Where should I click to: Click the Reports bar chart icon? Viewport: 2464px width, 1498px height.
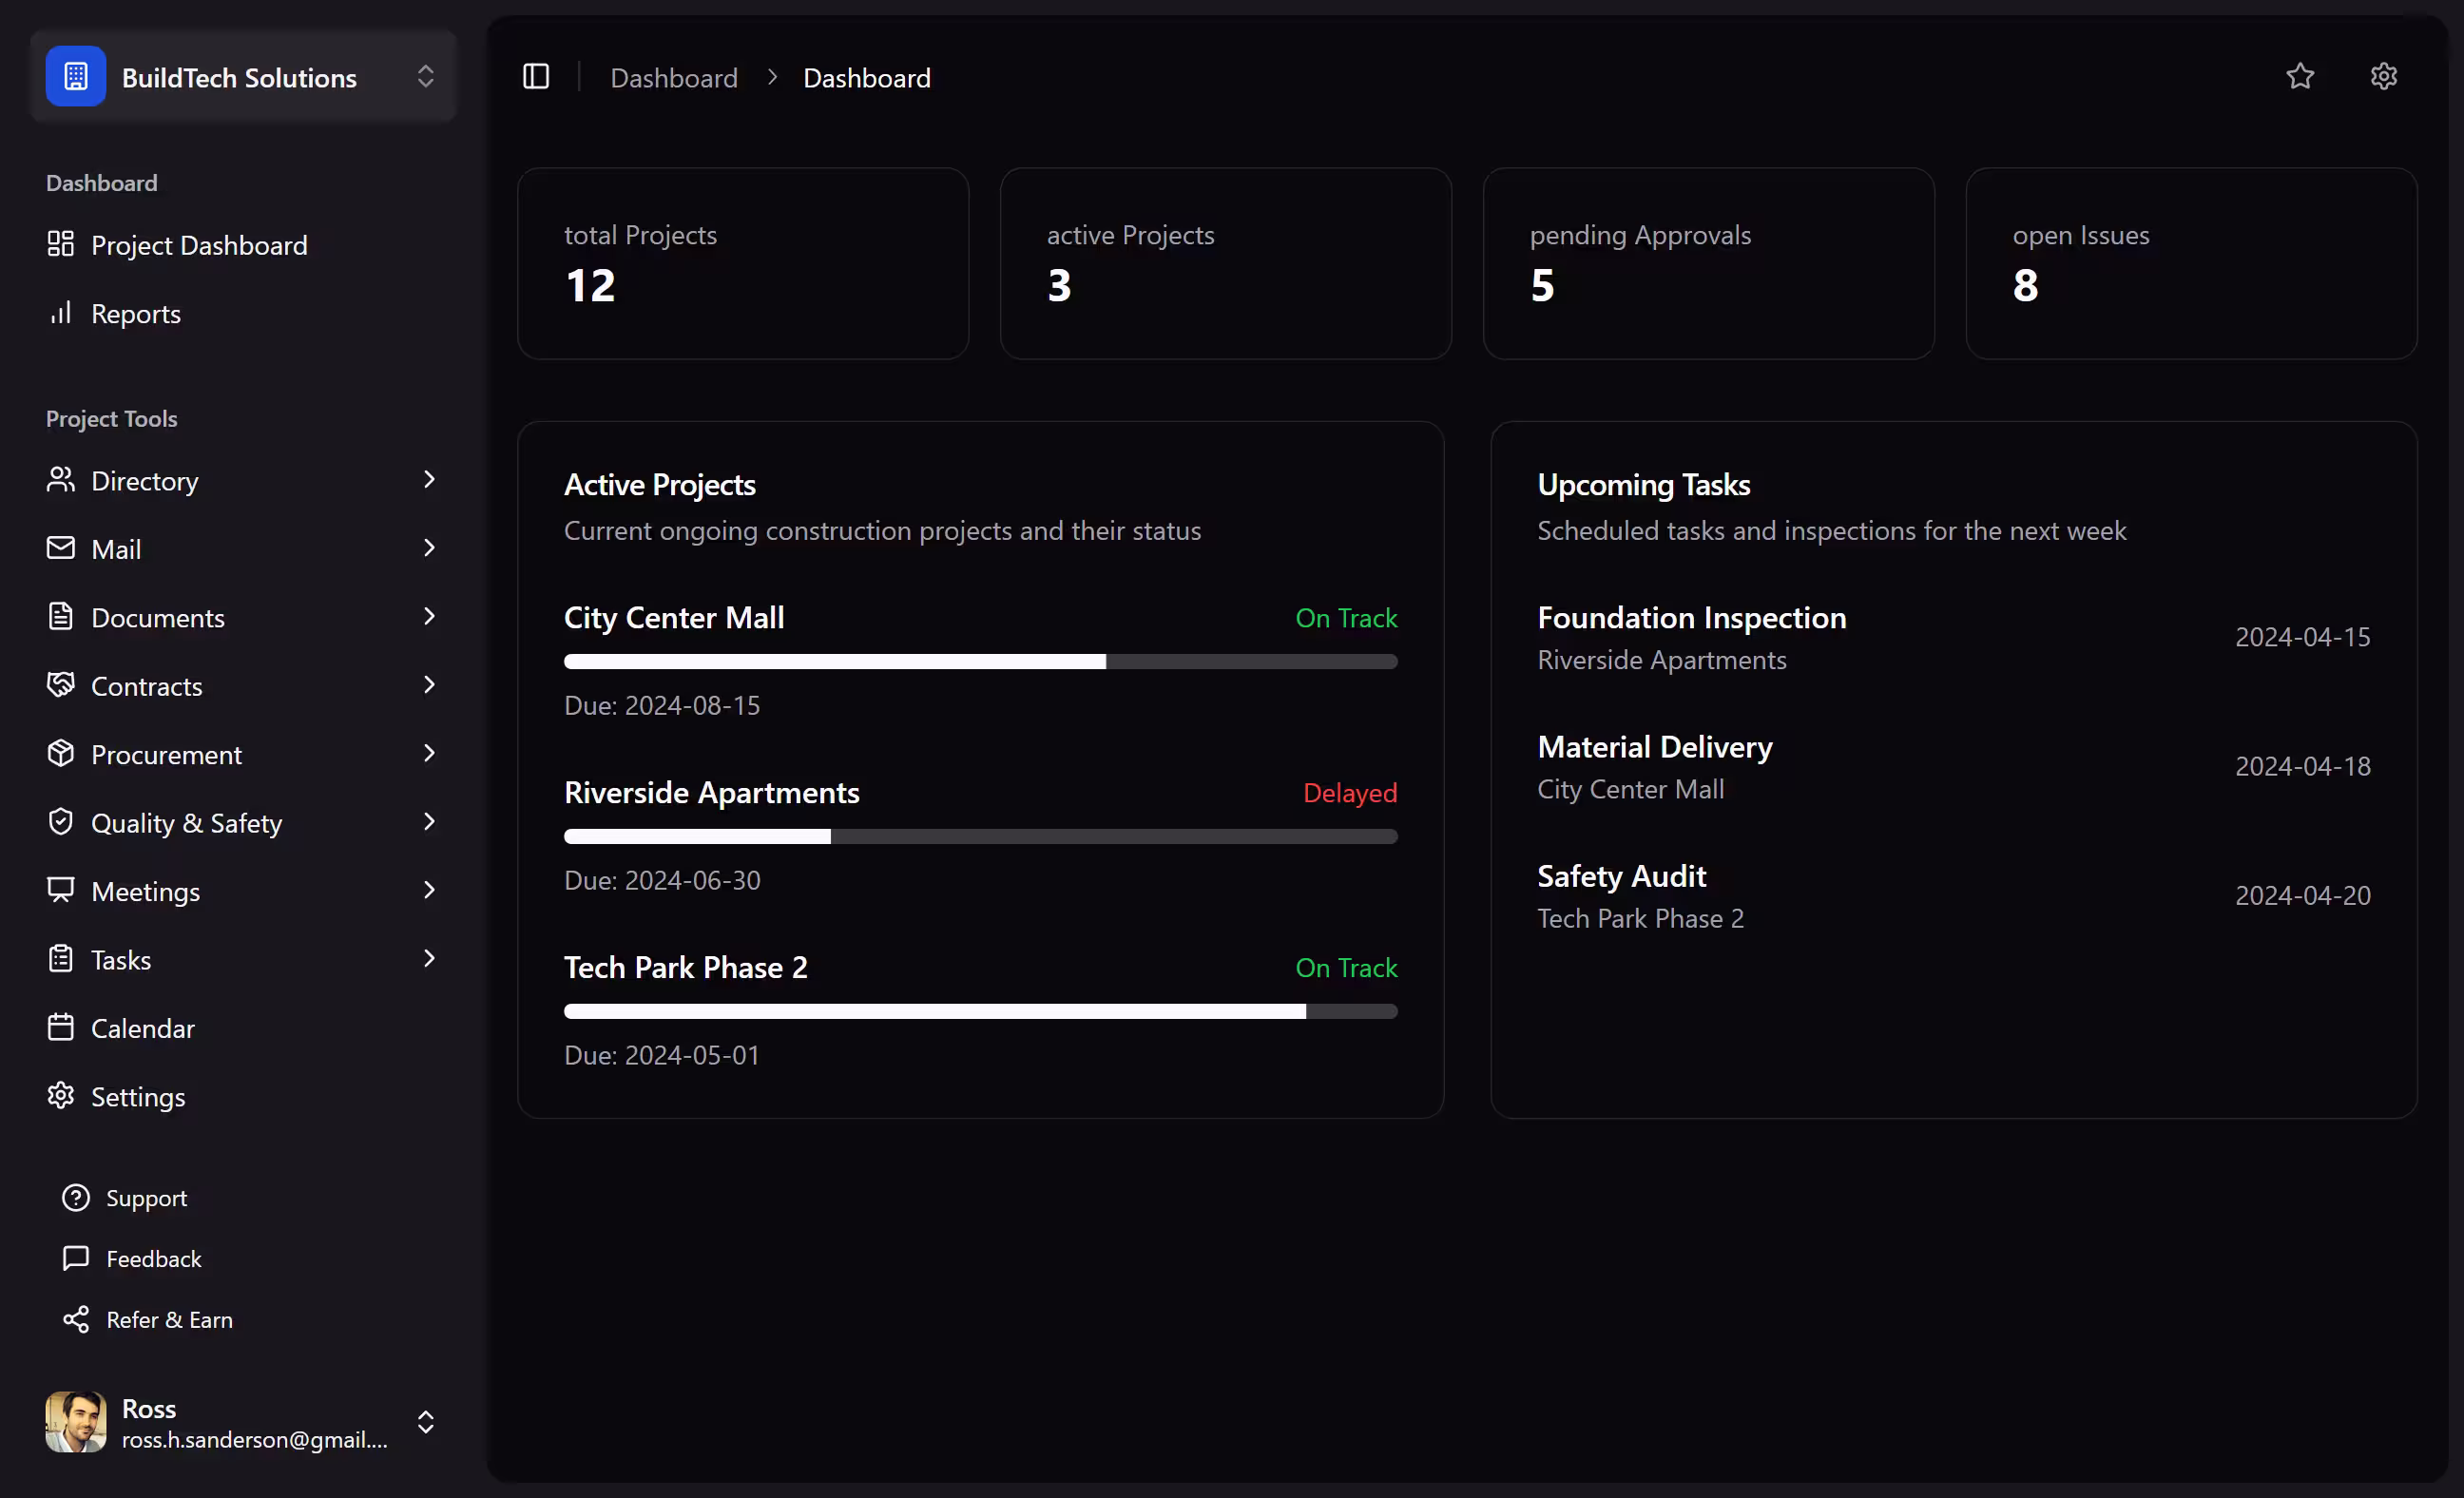tap(61, 313)
